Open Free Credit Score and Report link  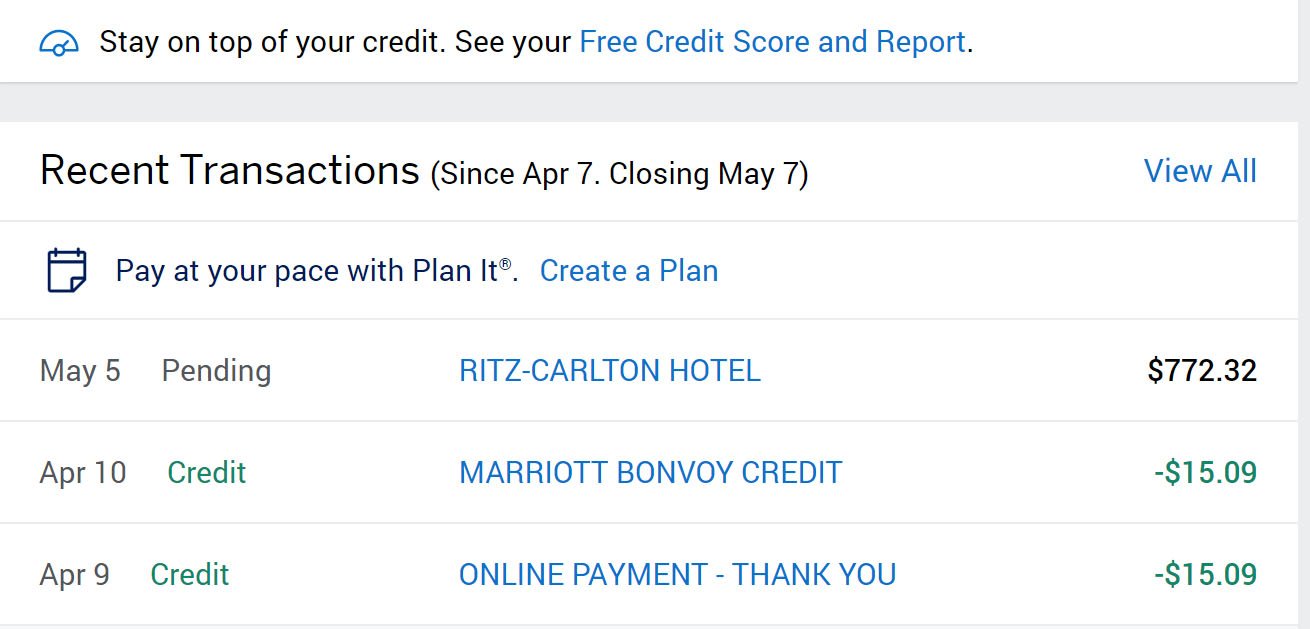pos(773,42)
